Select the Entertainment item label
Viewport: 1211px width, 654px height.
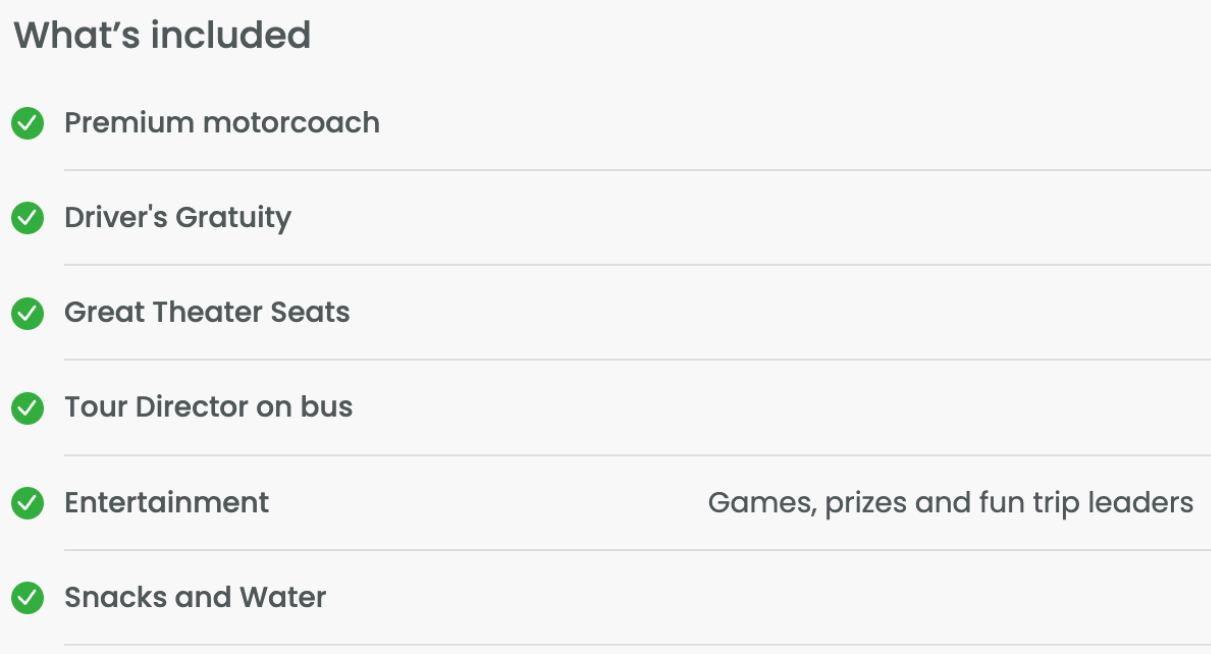point(167,502)
